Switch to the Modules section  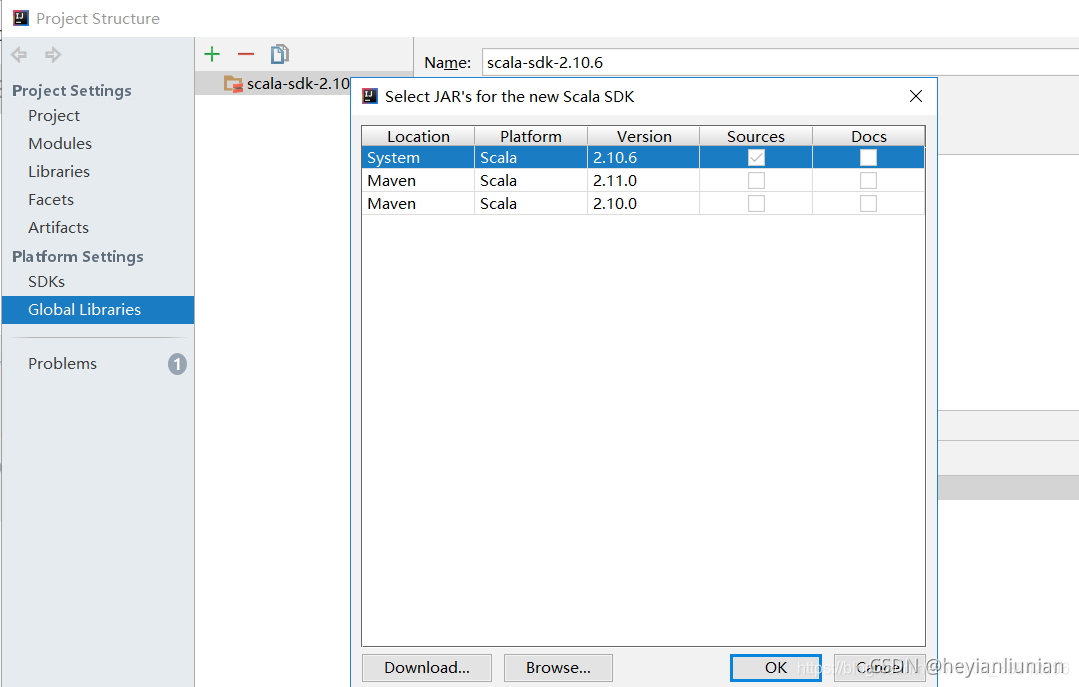[60, 143]
